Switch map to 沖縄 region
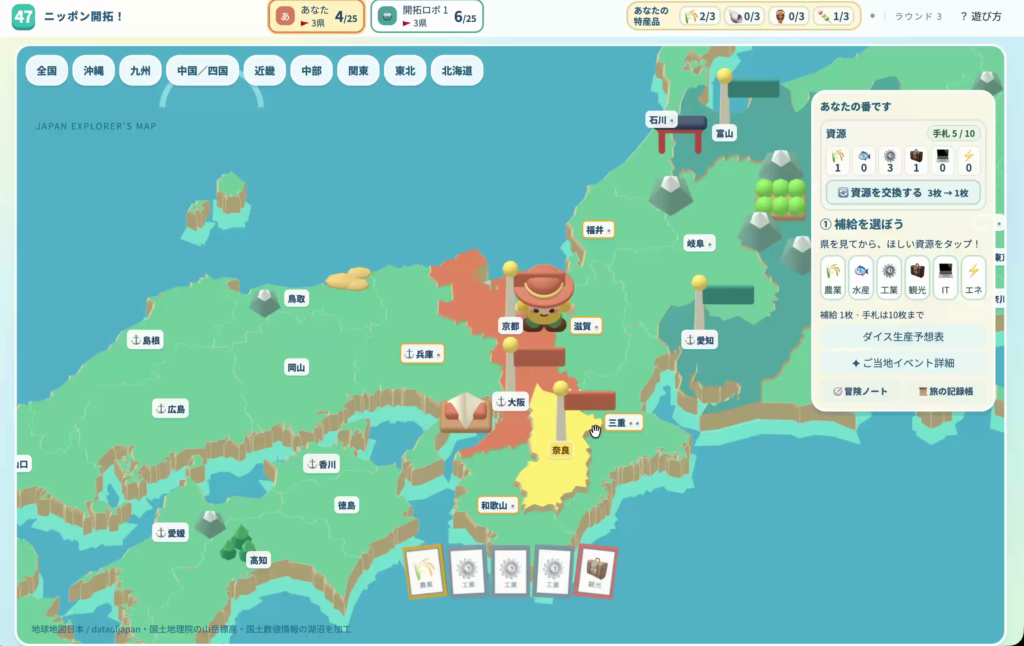The image size is (1024, 646). coord(93,71)
